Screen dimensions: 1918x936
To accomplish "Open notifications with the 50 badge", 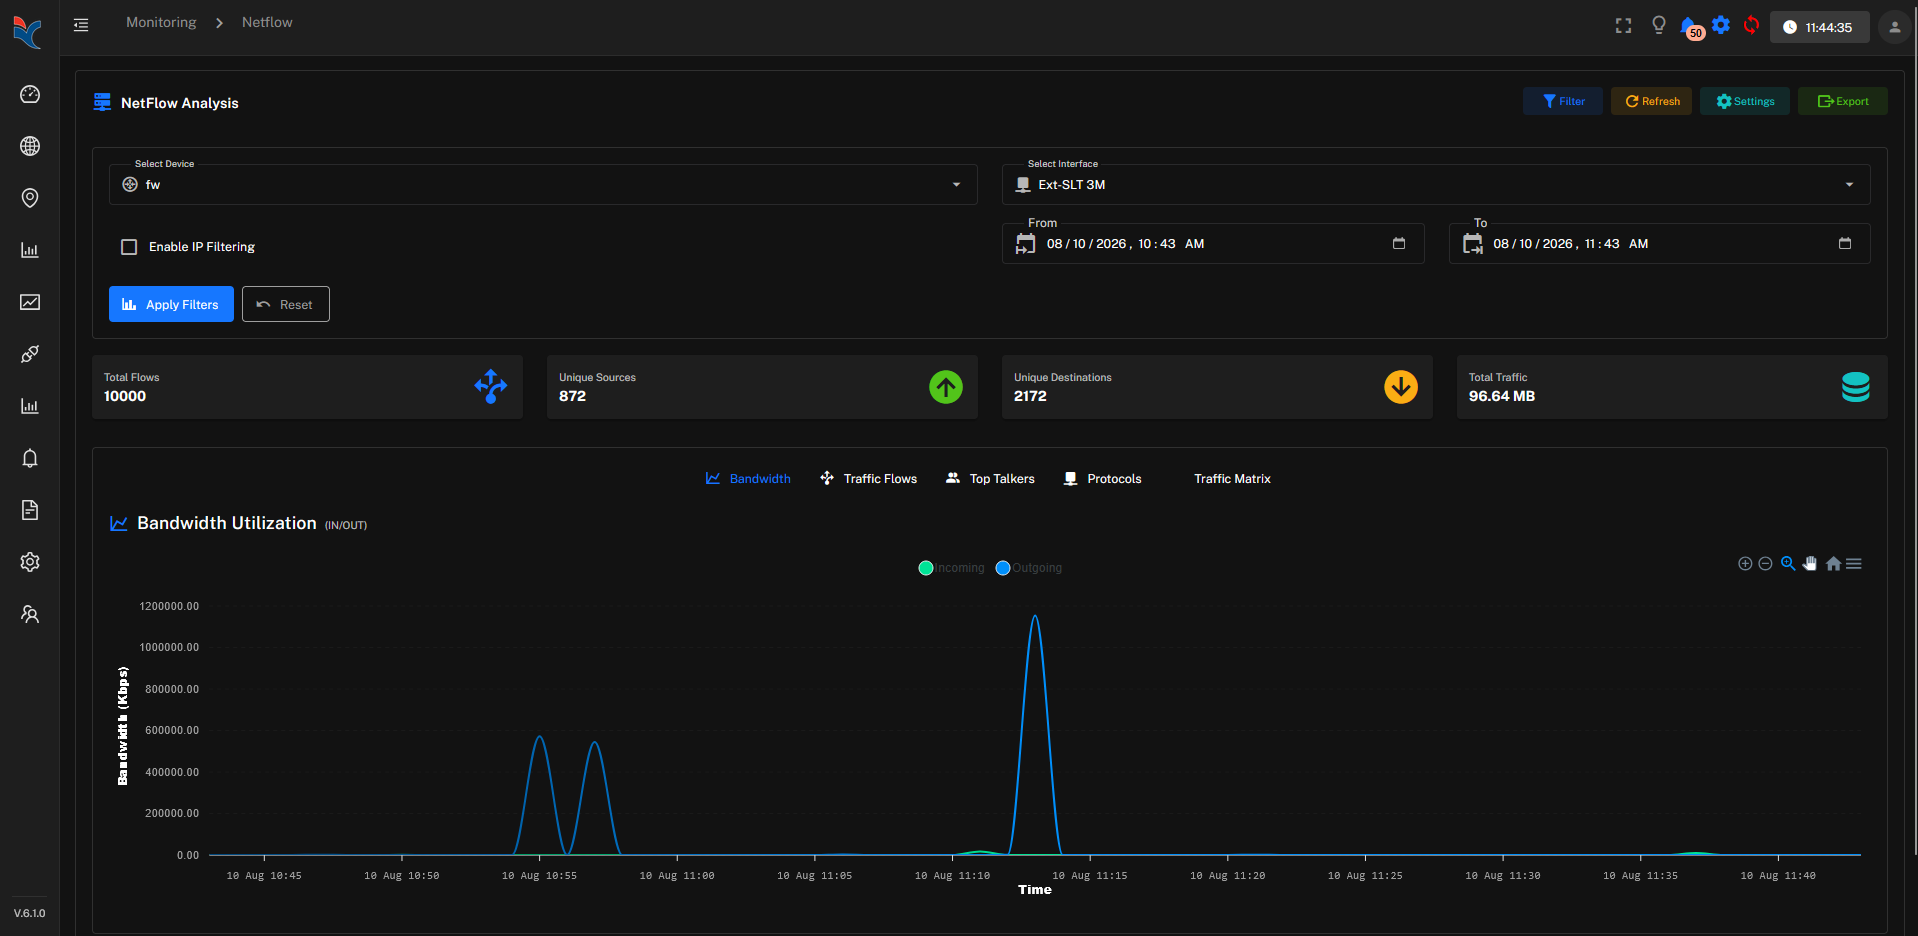I will (x=1691, y=27).
